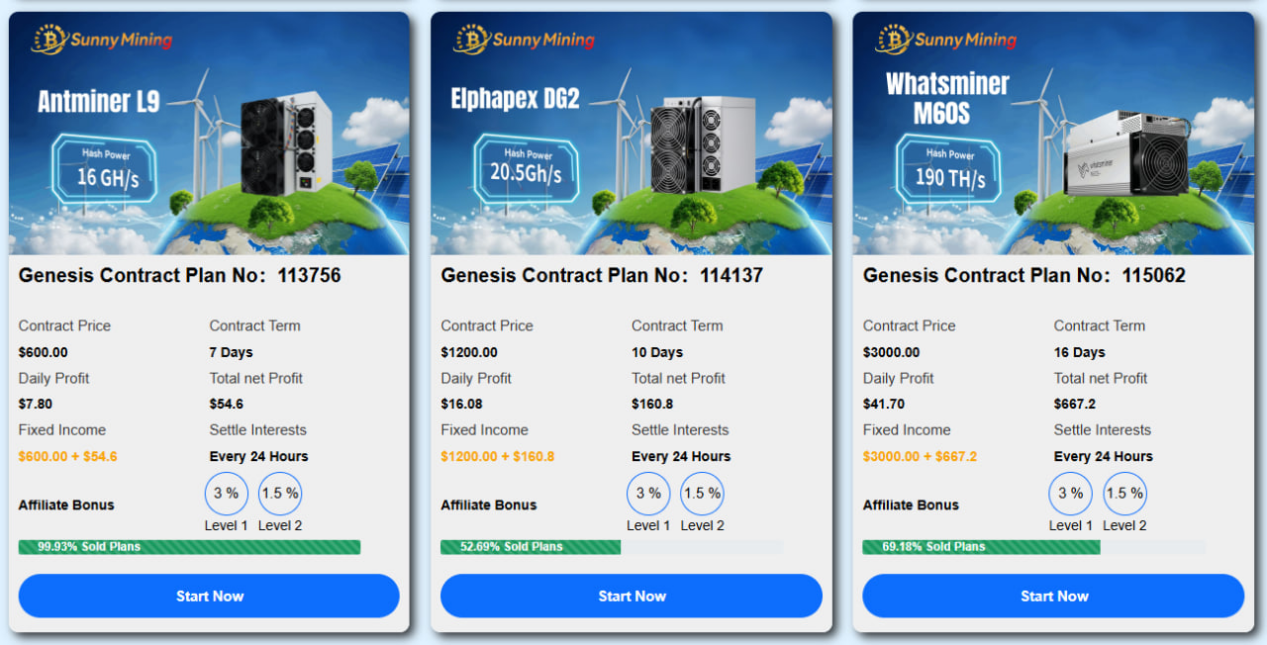This screenshot has width=1267, height=645.
Task: Click Genesis Contract Plan No: 114137 heading
Action: (601, 275)
